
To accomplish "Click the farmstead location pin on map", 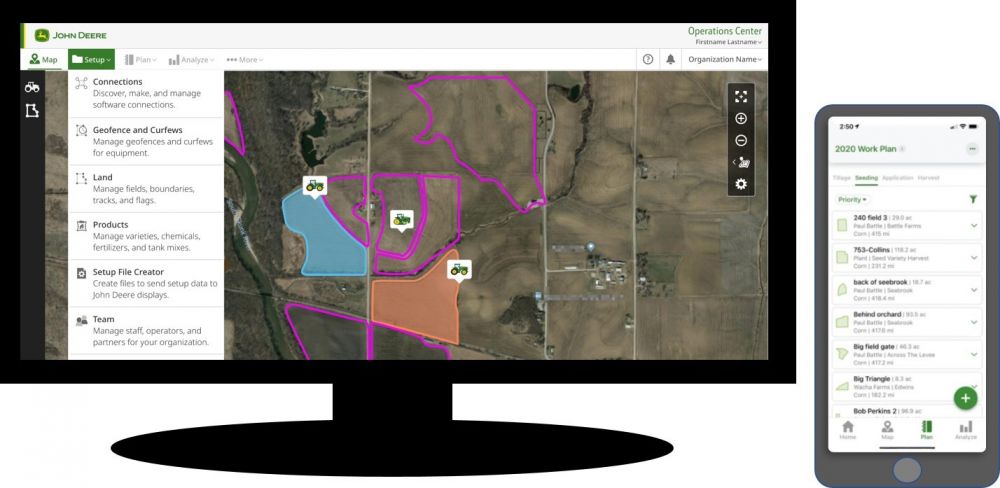I will (591, 246).
